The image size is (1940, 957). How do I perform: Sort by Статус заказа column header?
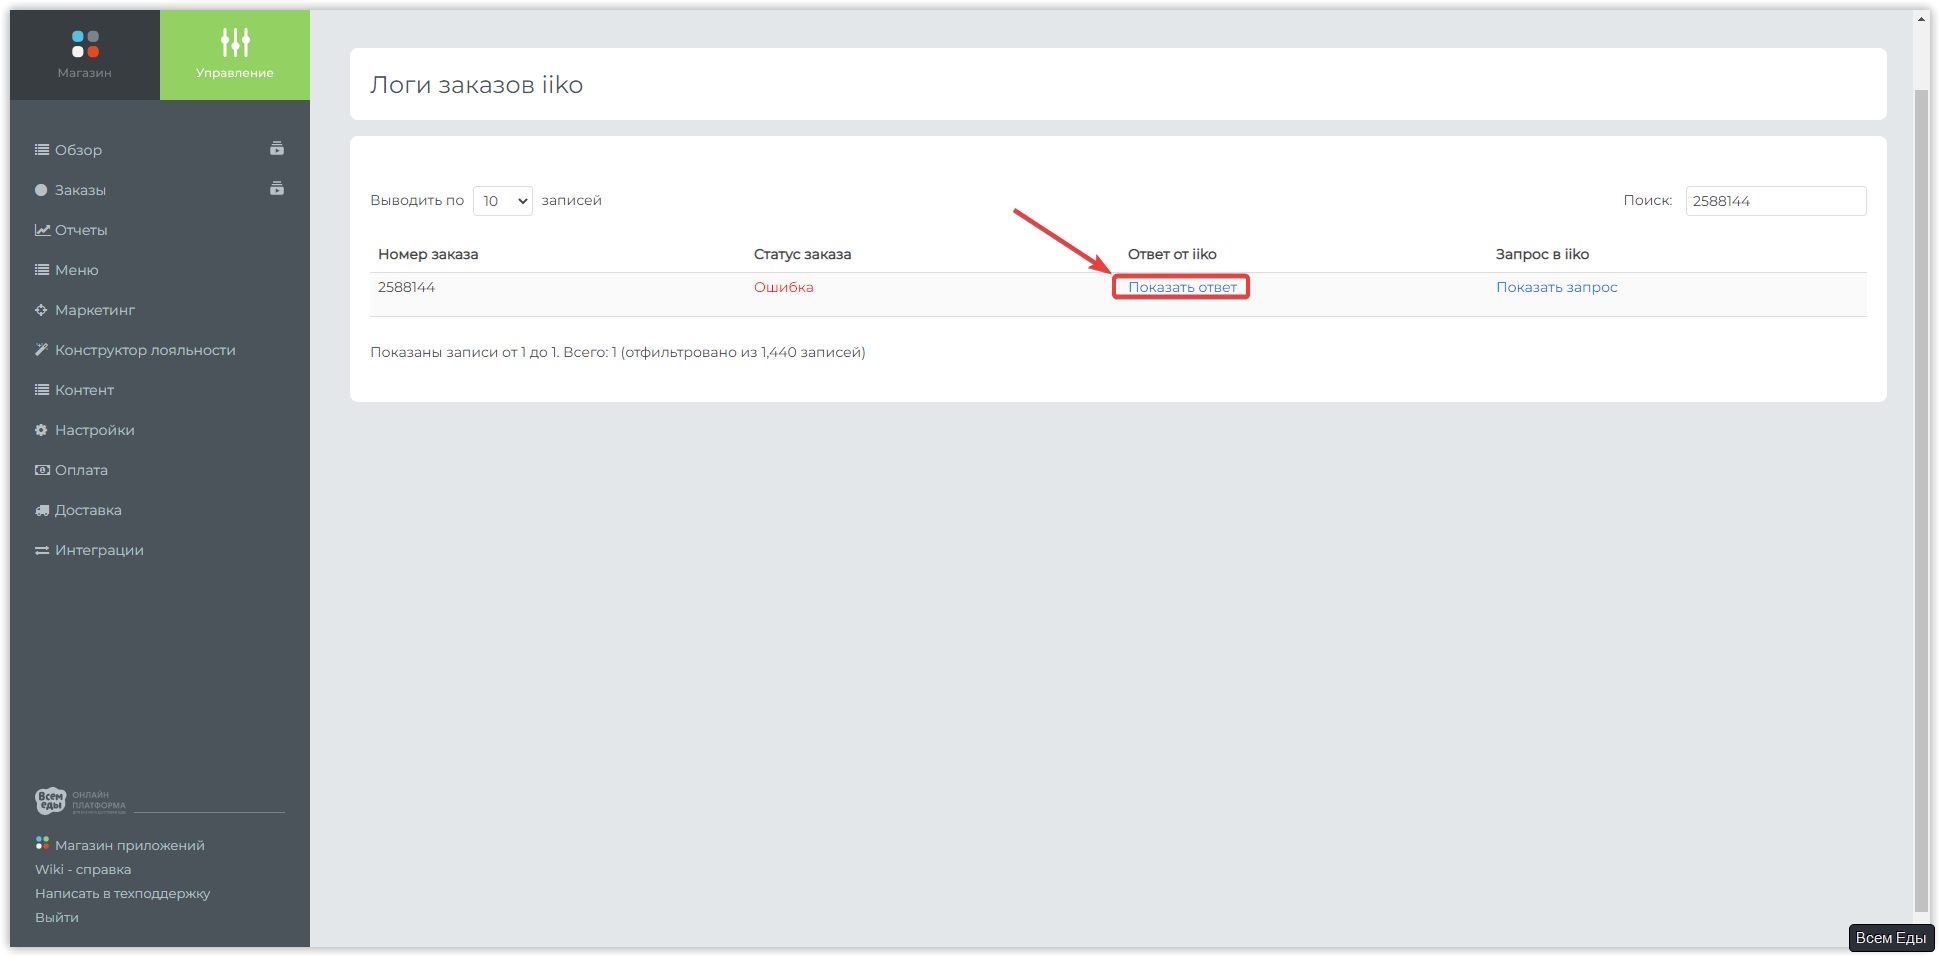click(x=802, y=254)
